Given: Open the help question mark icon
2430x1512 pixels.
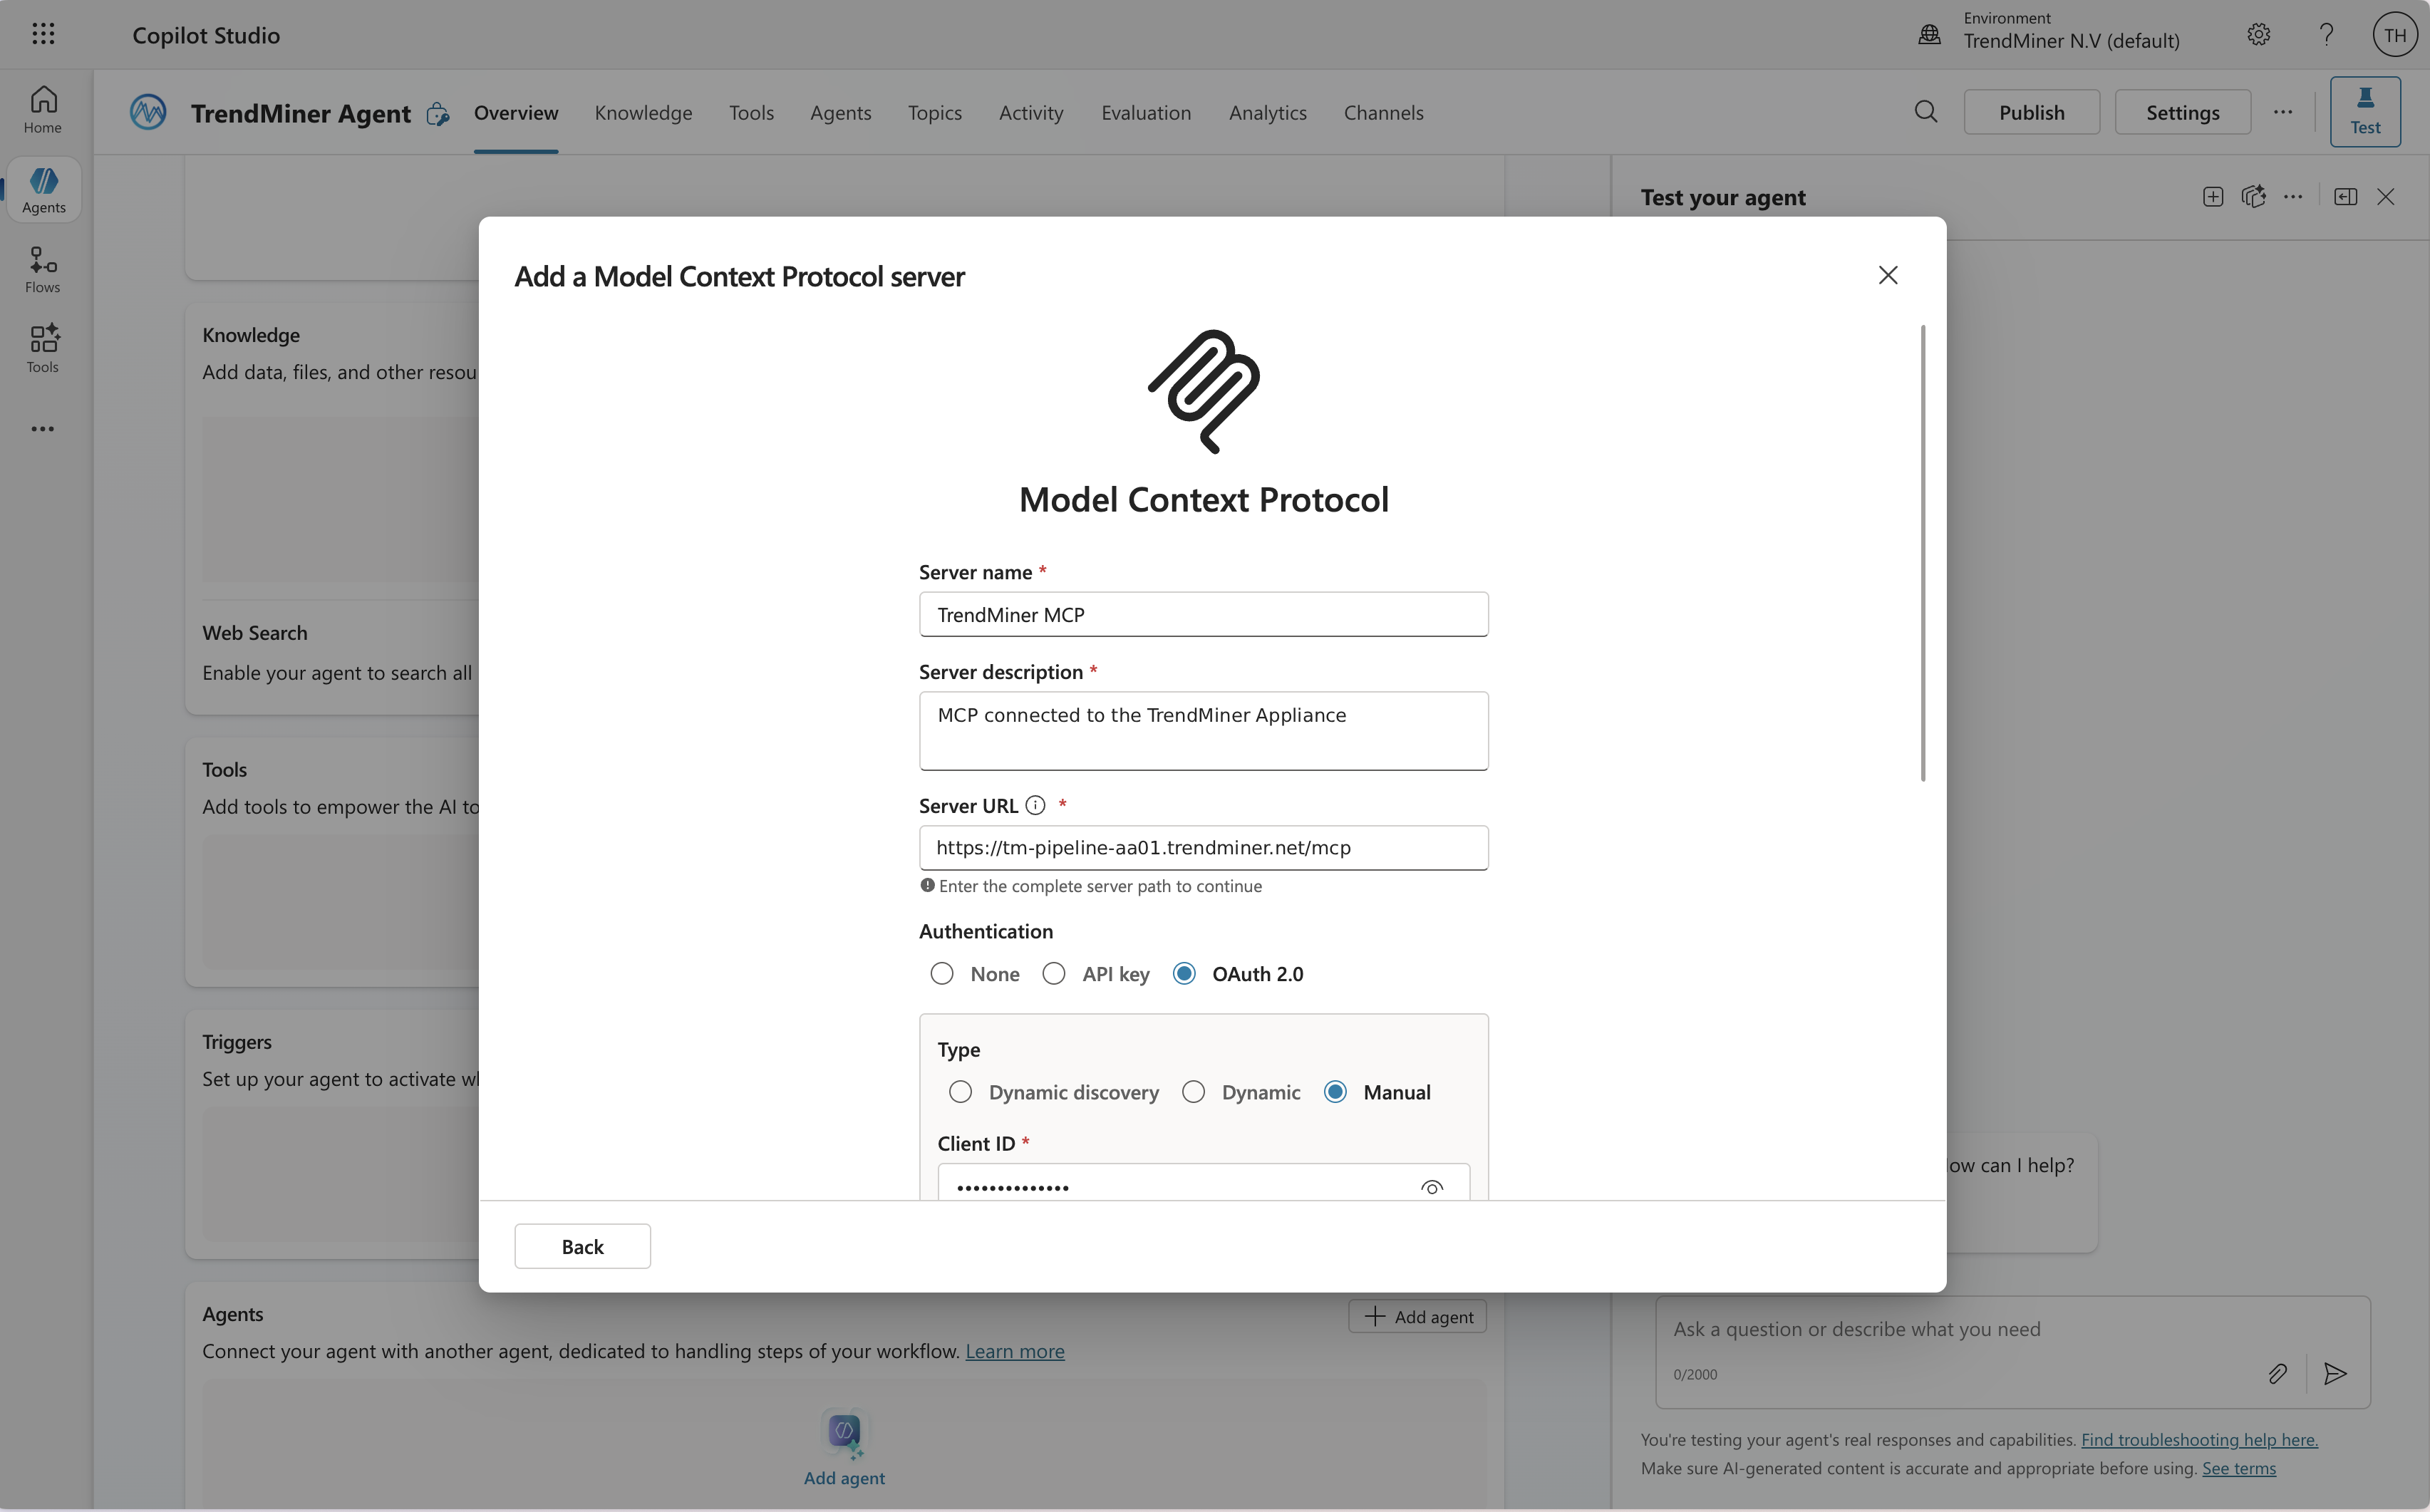Looking at the screenshot, I should pyautogui.click(x=2326, y=34).
